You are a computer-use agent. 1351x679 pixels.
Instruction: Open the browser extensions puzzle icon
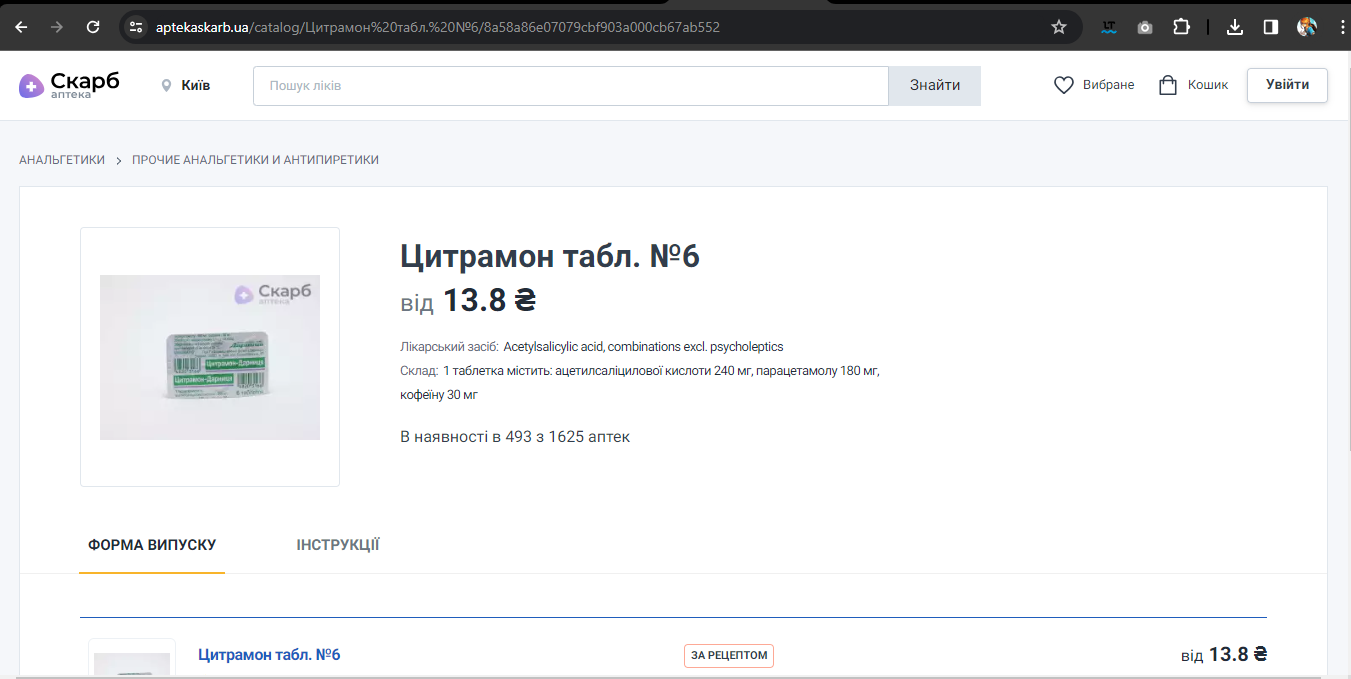click(1181, 27)
